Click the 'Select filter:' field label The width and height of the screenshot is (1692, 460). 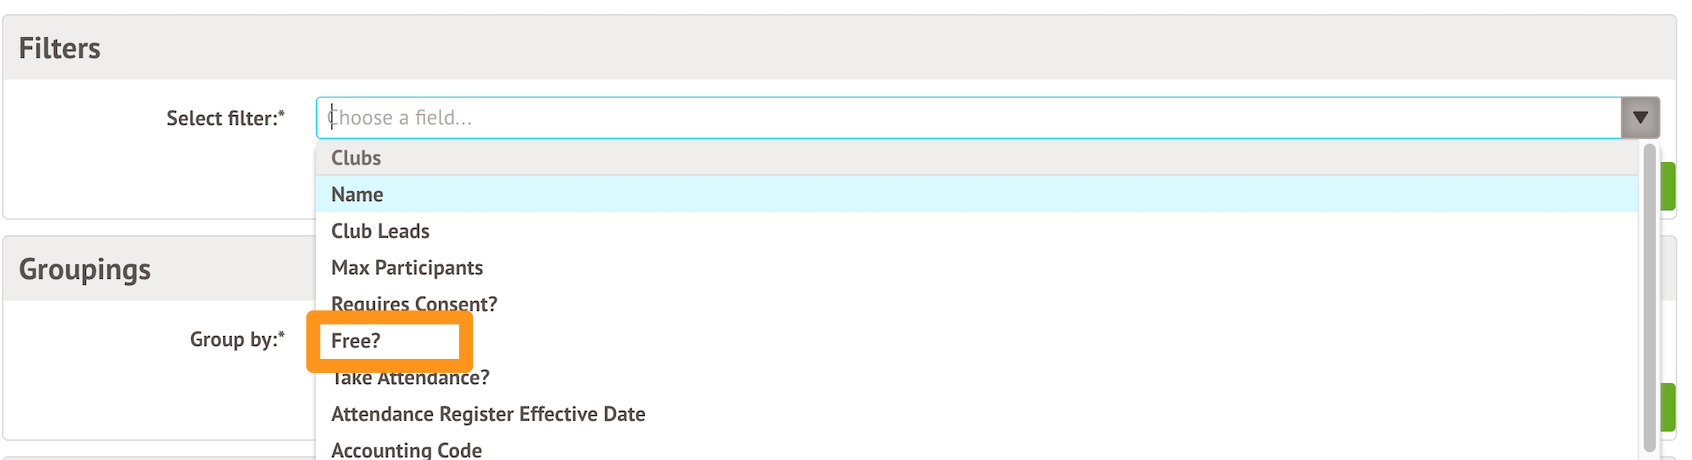point(222,118)
